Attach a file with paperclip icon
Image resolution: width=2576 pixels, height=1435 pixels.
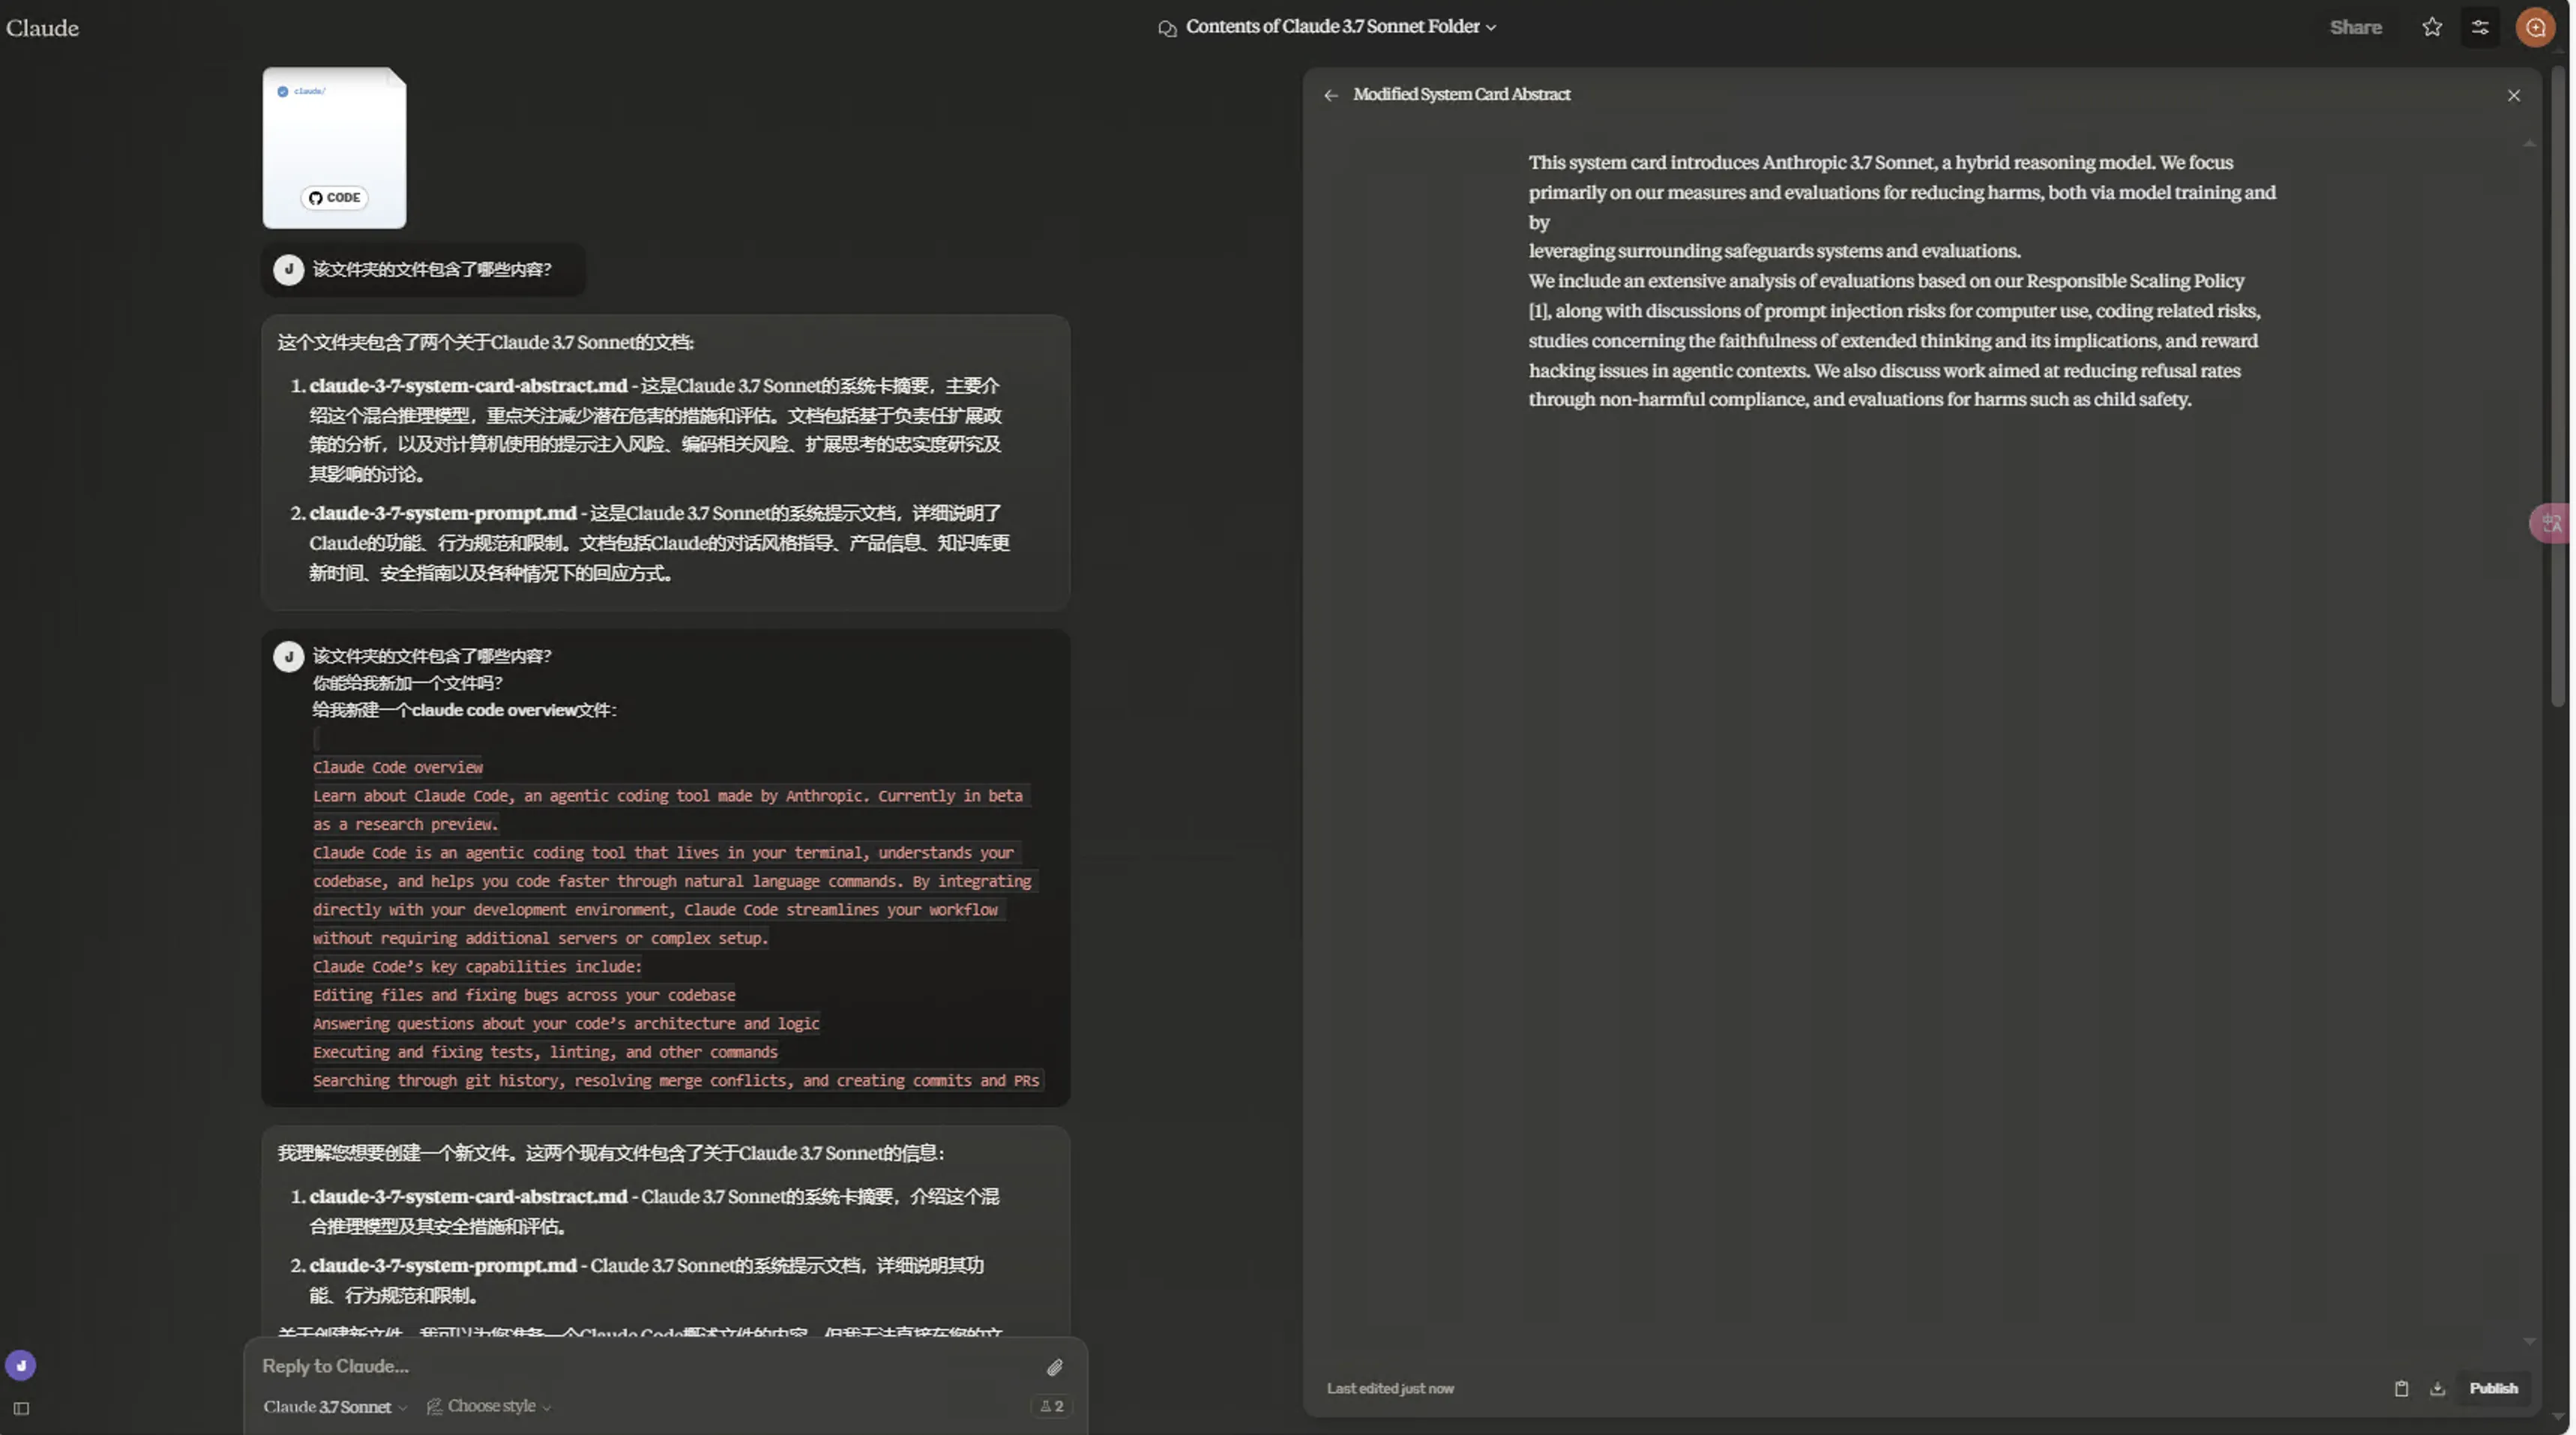pyautogui.click(x=1054, y=1367)
